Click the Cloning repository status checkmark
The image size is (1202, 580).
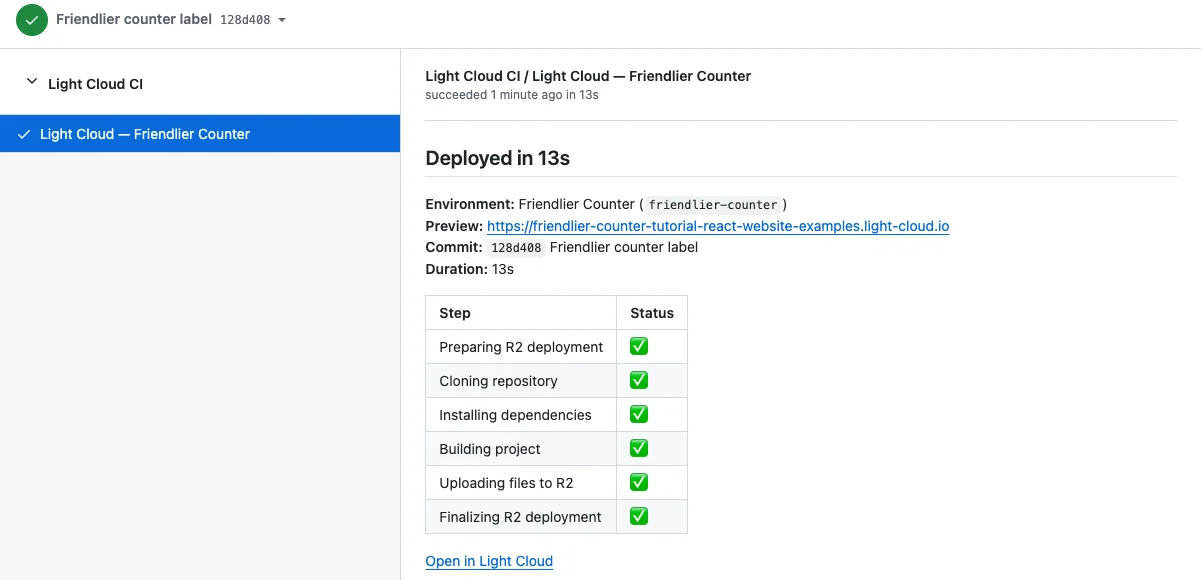(639, 380)
